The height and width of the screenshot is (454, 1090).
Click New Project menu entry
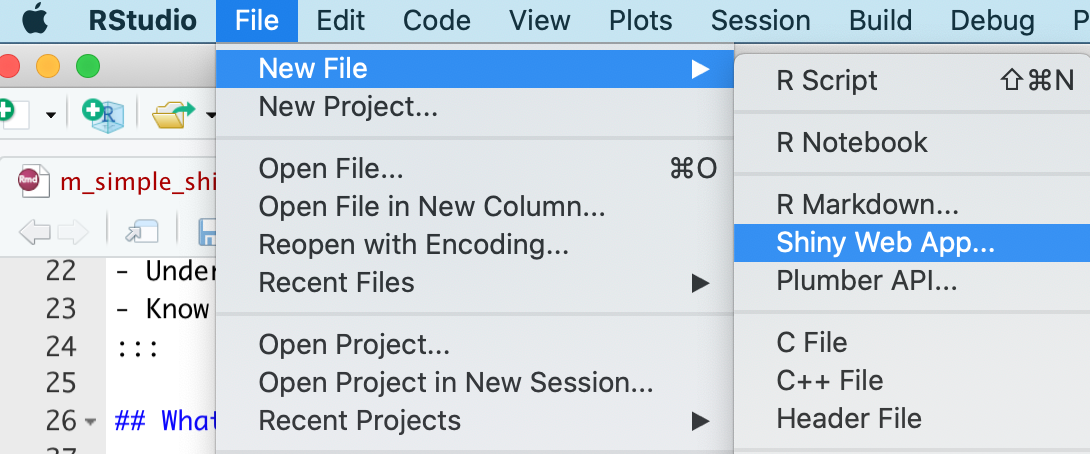tap(348, 106)
